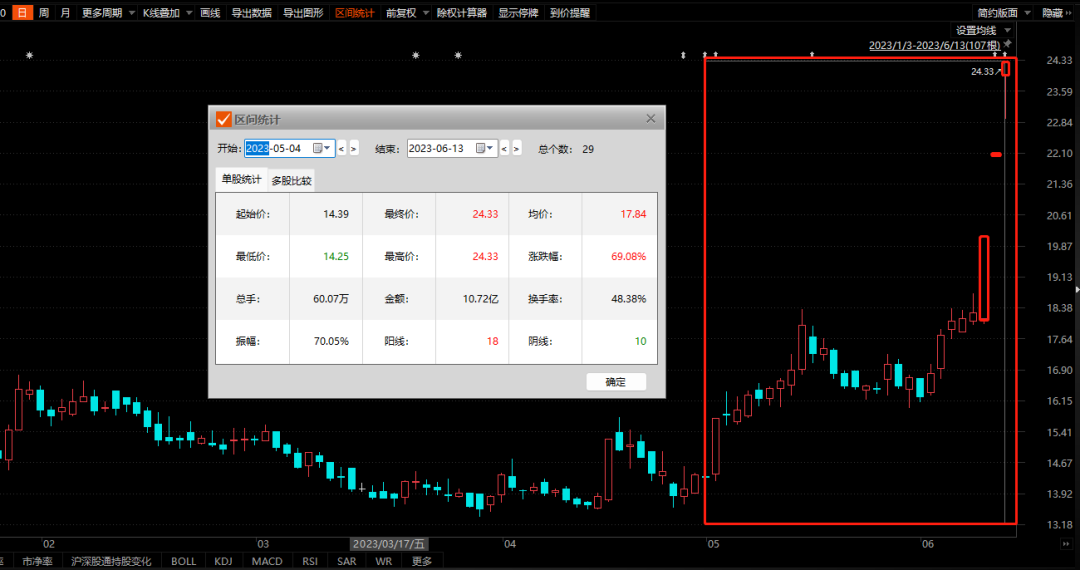This screenshot has height=570, width=1080.
Task: Click the 确定 confirm button
Action: click(616, 382)
